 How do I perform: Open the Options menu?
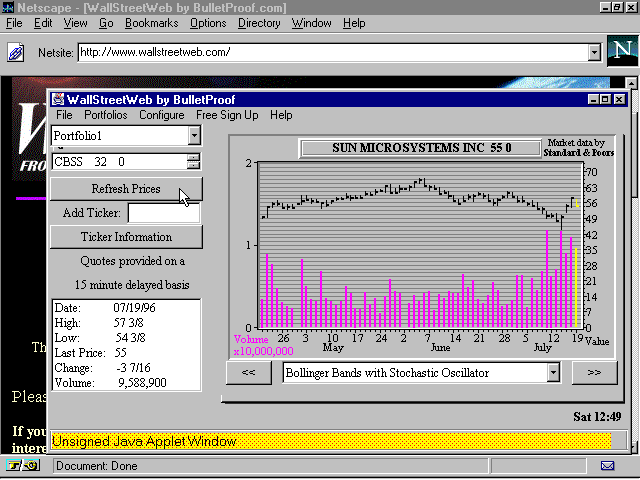[x=208, y=23]
